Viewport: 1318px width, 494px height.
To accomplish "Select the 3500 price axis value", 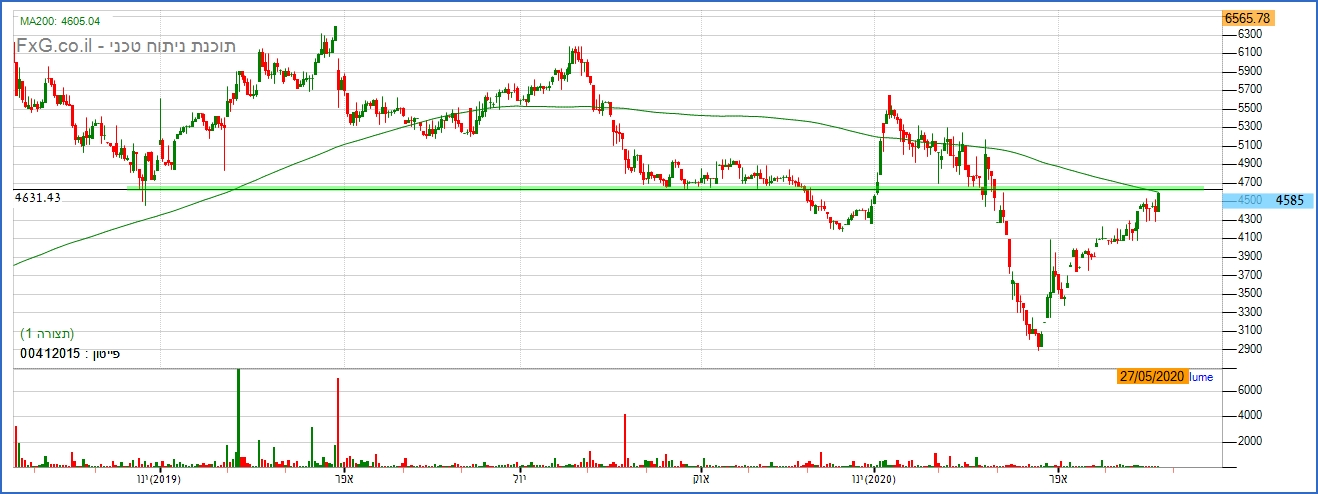I will pos(1251,293).
